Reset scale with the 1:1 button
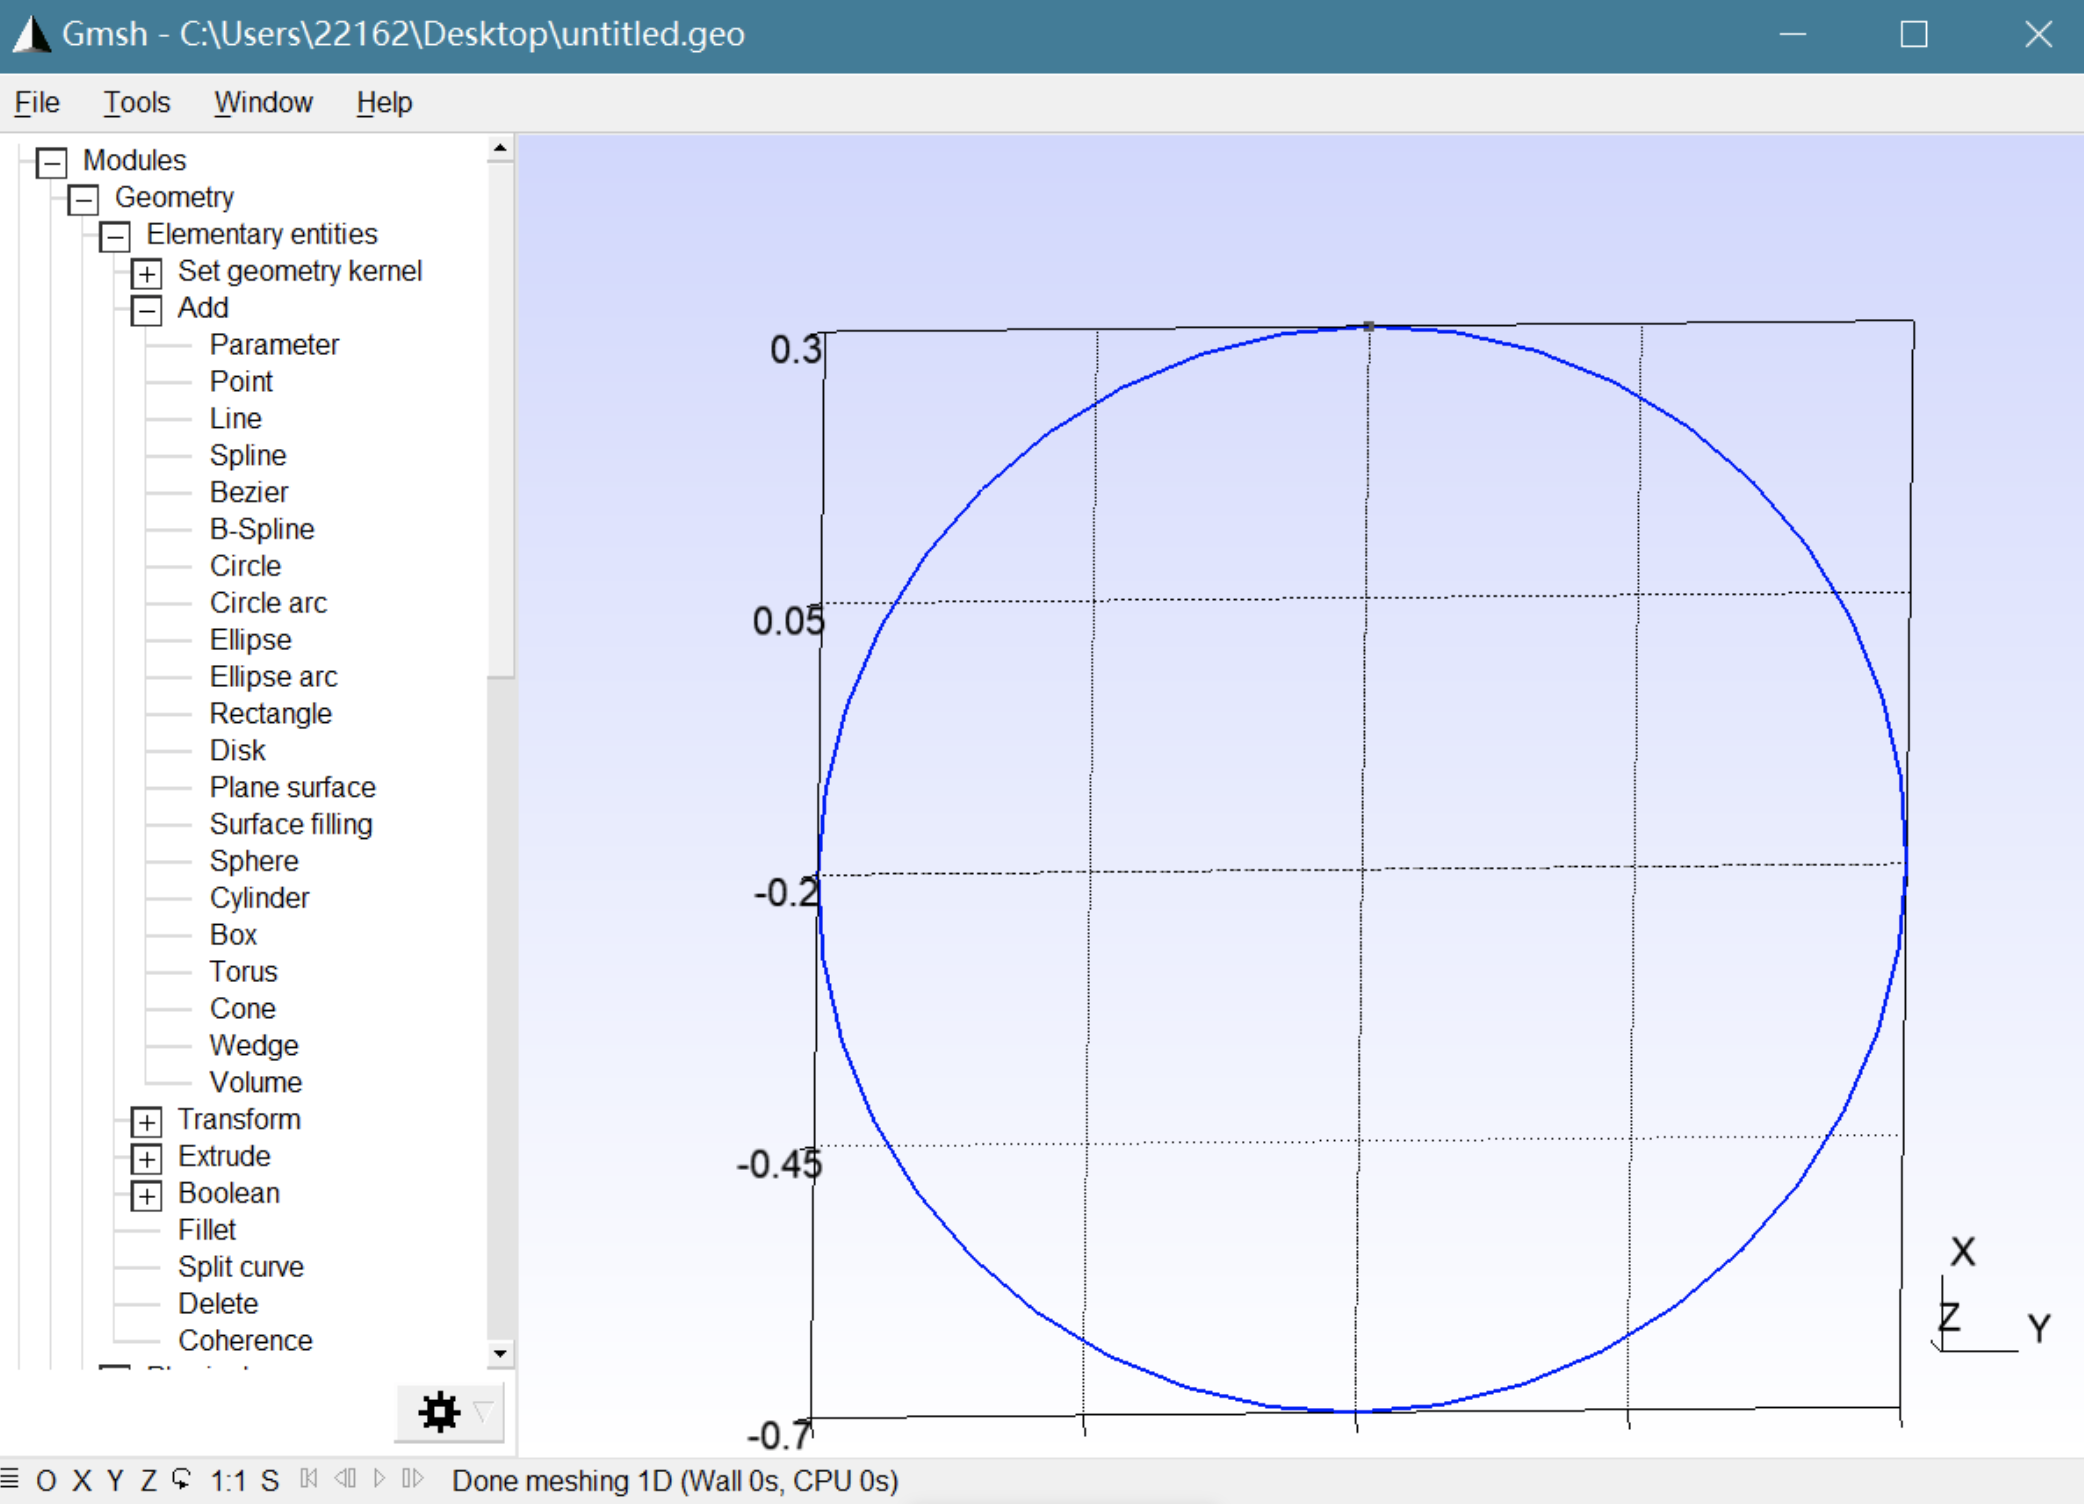This screenshot has height=1504, width=2084. [x=228, y=1481]
